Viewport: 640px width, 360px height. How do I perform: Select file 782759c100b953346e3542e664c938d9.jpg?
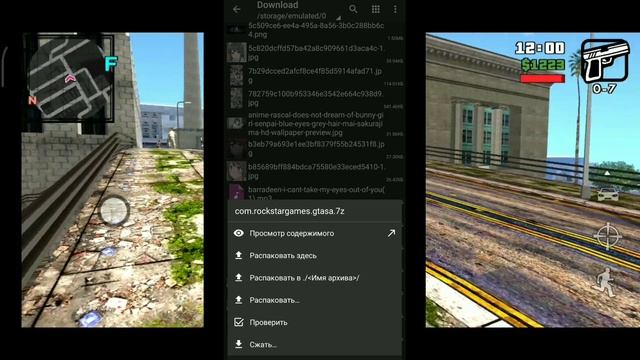pos(314,98)
